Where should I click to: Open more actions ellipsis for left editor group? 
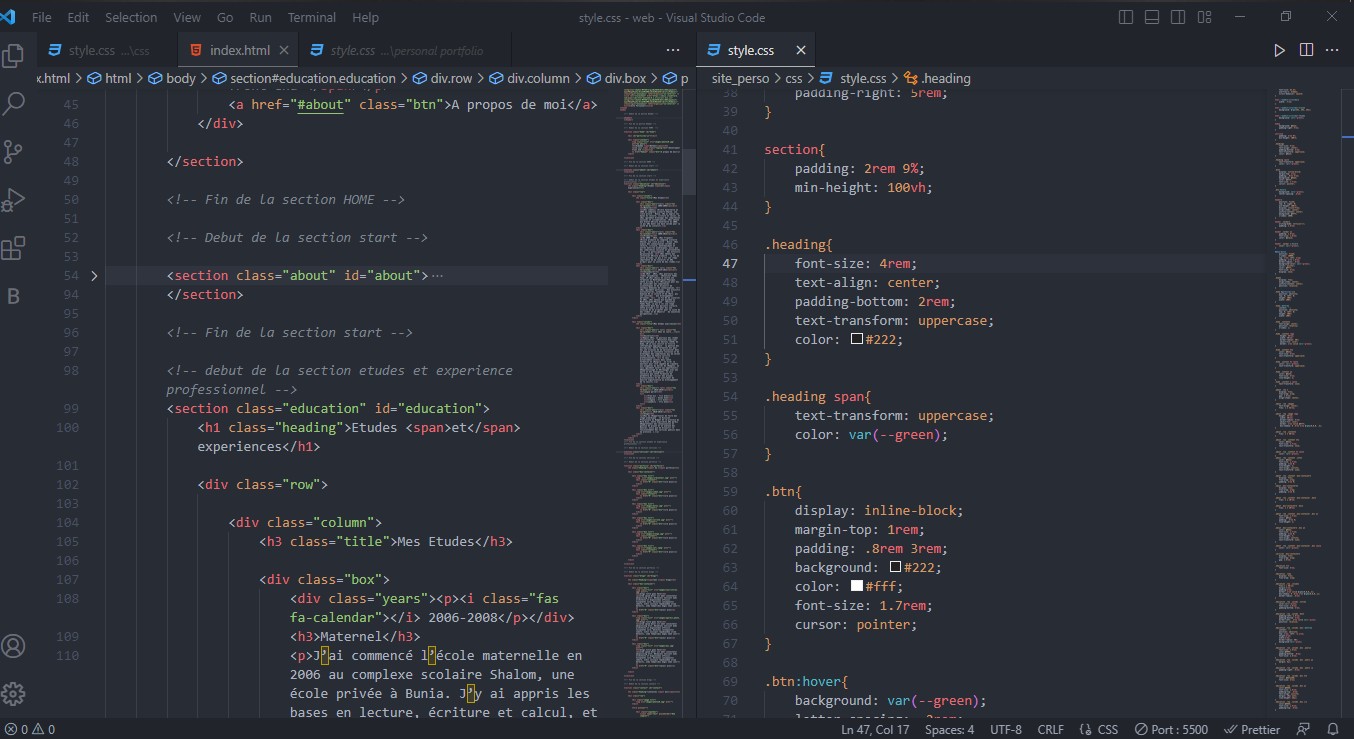point(673,50)
